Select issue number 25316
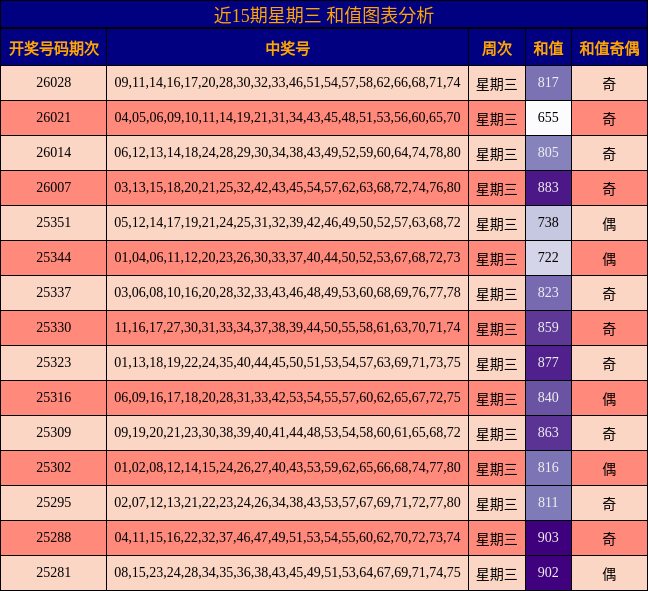Viewport: 648px width, 591px height. [x=54, y=398]
